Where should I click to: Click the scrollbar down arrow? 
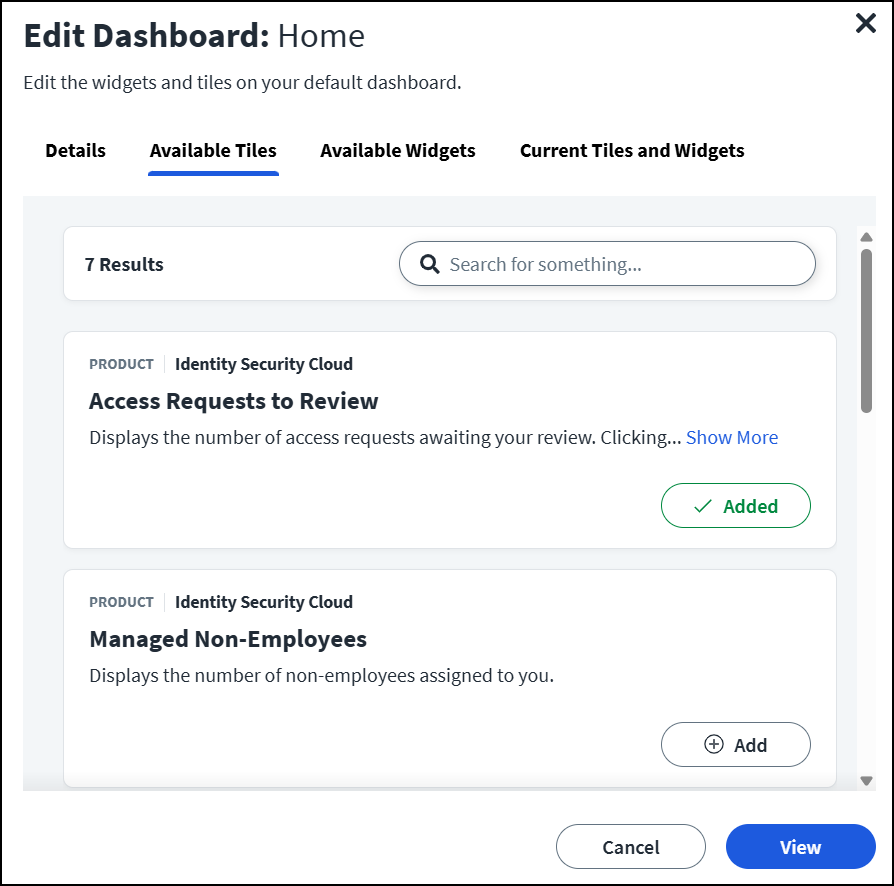(866, 781)
